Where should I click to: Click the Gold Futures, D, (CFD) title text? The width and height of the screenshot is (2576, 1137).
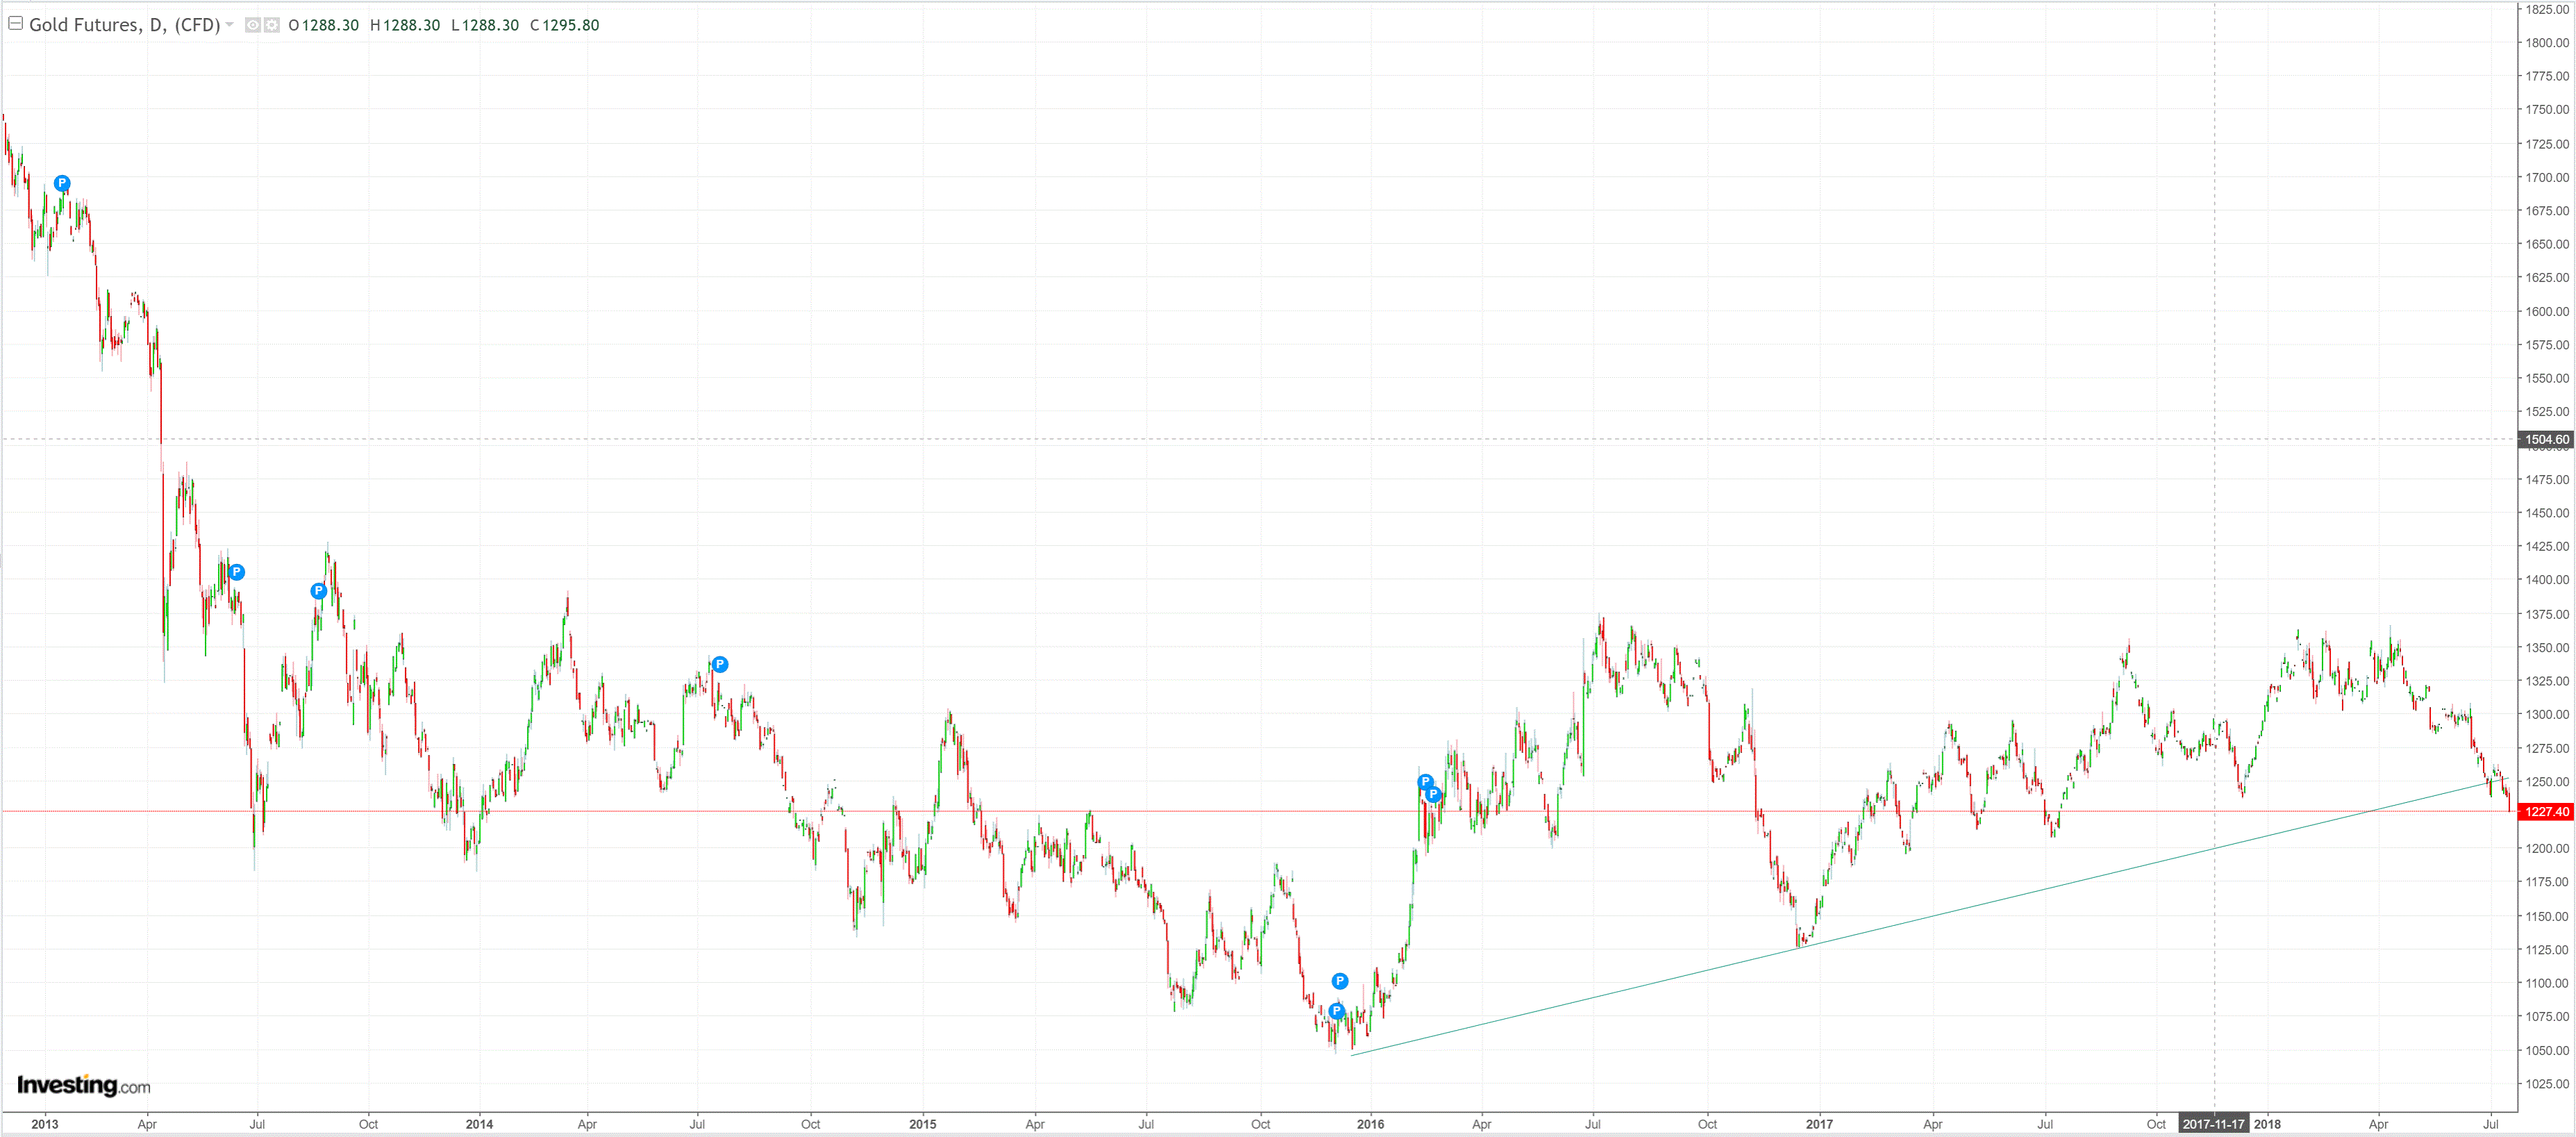pyautogui.click(x=124, y=25)
